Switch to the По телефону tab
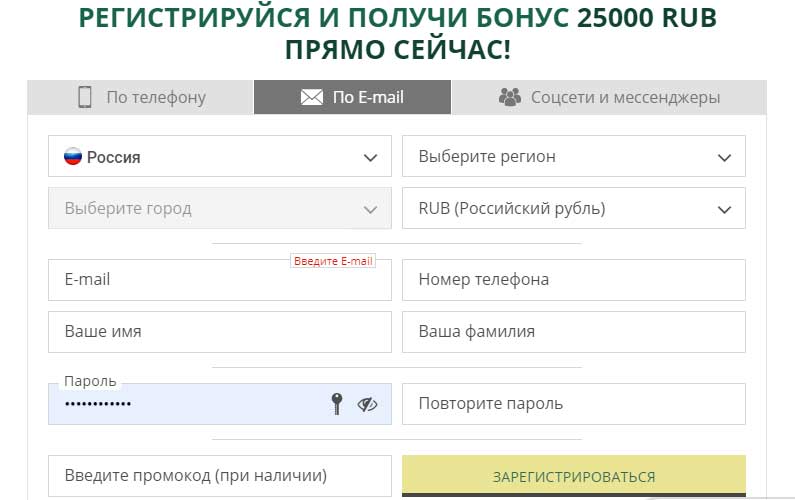The image size is (795, 500). tap(140, 97)
